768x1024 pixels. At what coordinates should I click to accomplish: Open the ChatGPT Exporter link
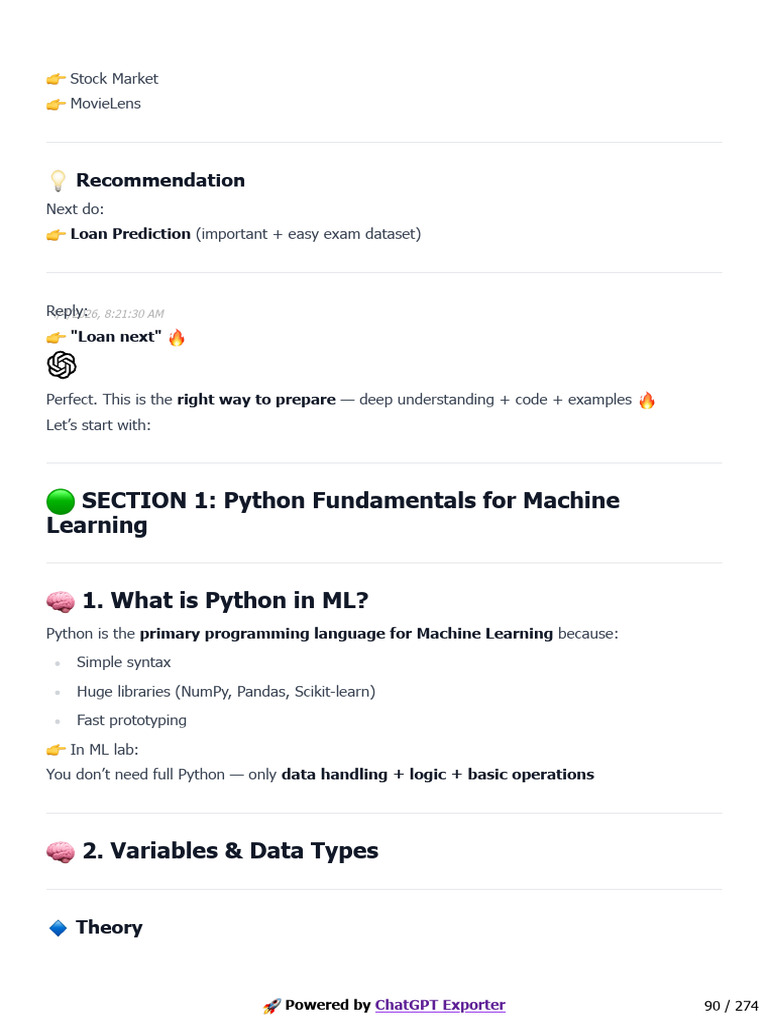point(440,1005)
